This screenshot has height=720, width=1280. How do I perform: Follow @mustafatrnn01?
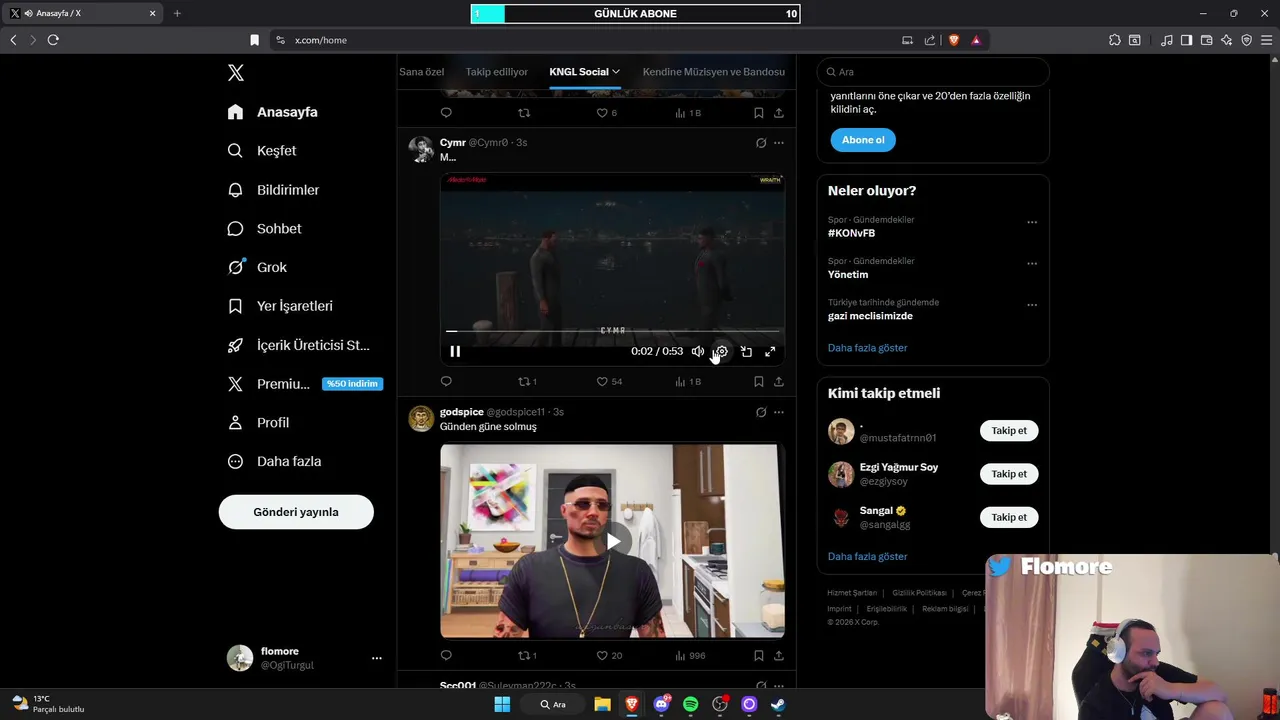[1009, 431]
